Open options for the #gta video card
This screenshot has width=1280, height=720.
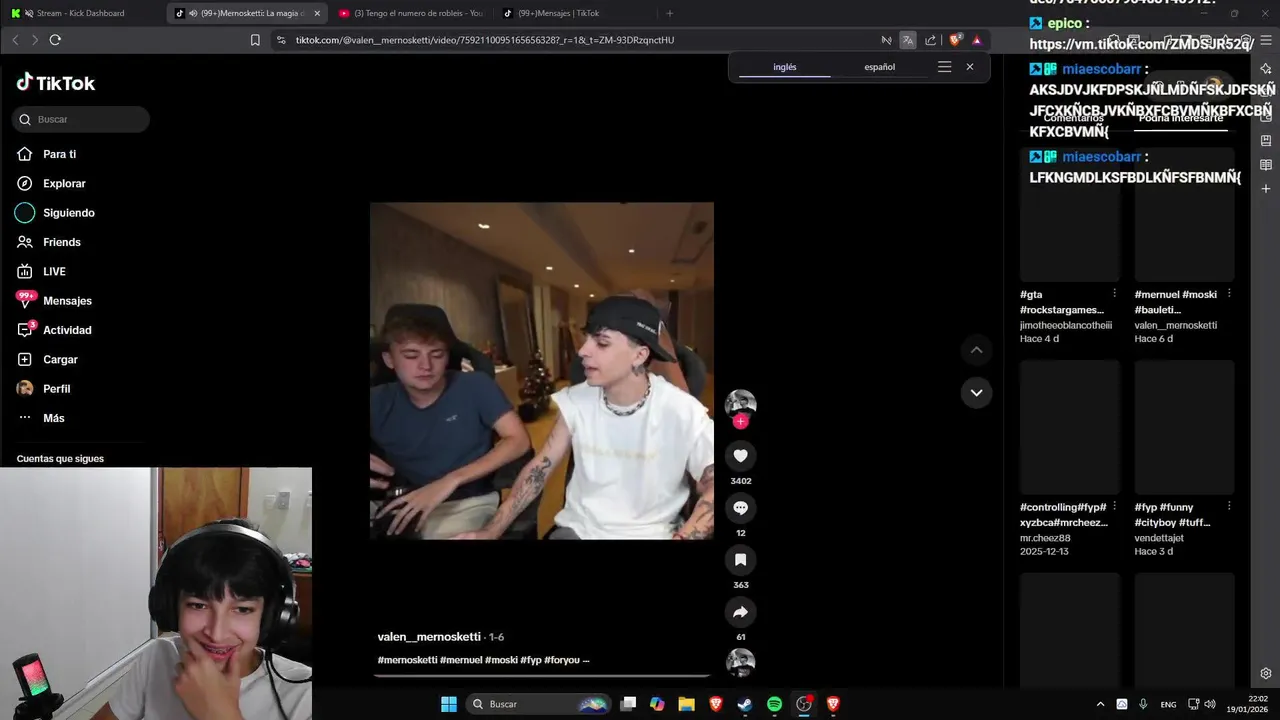tap(1114, 294)
